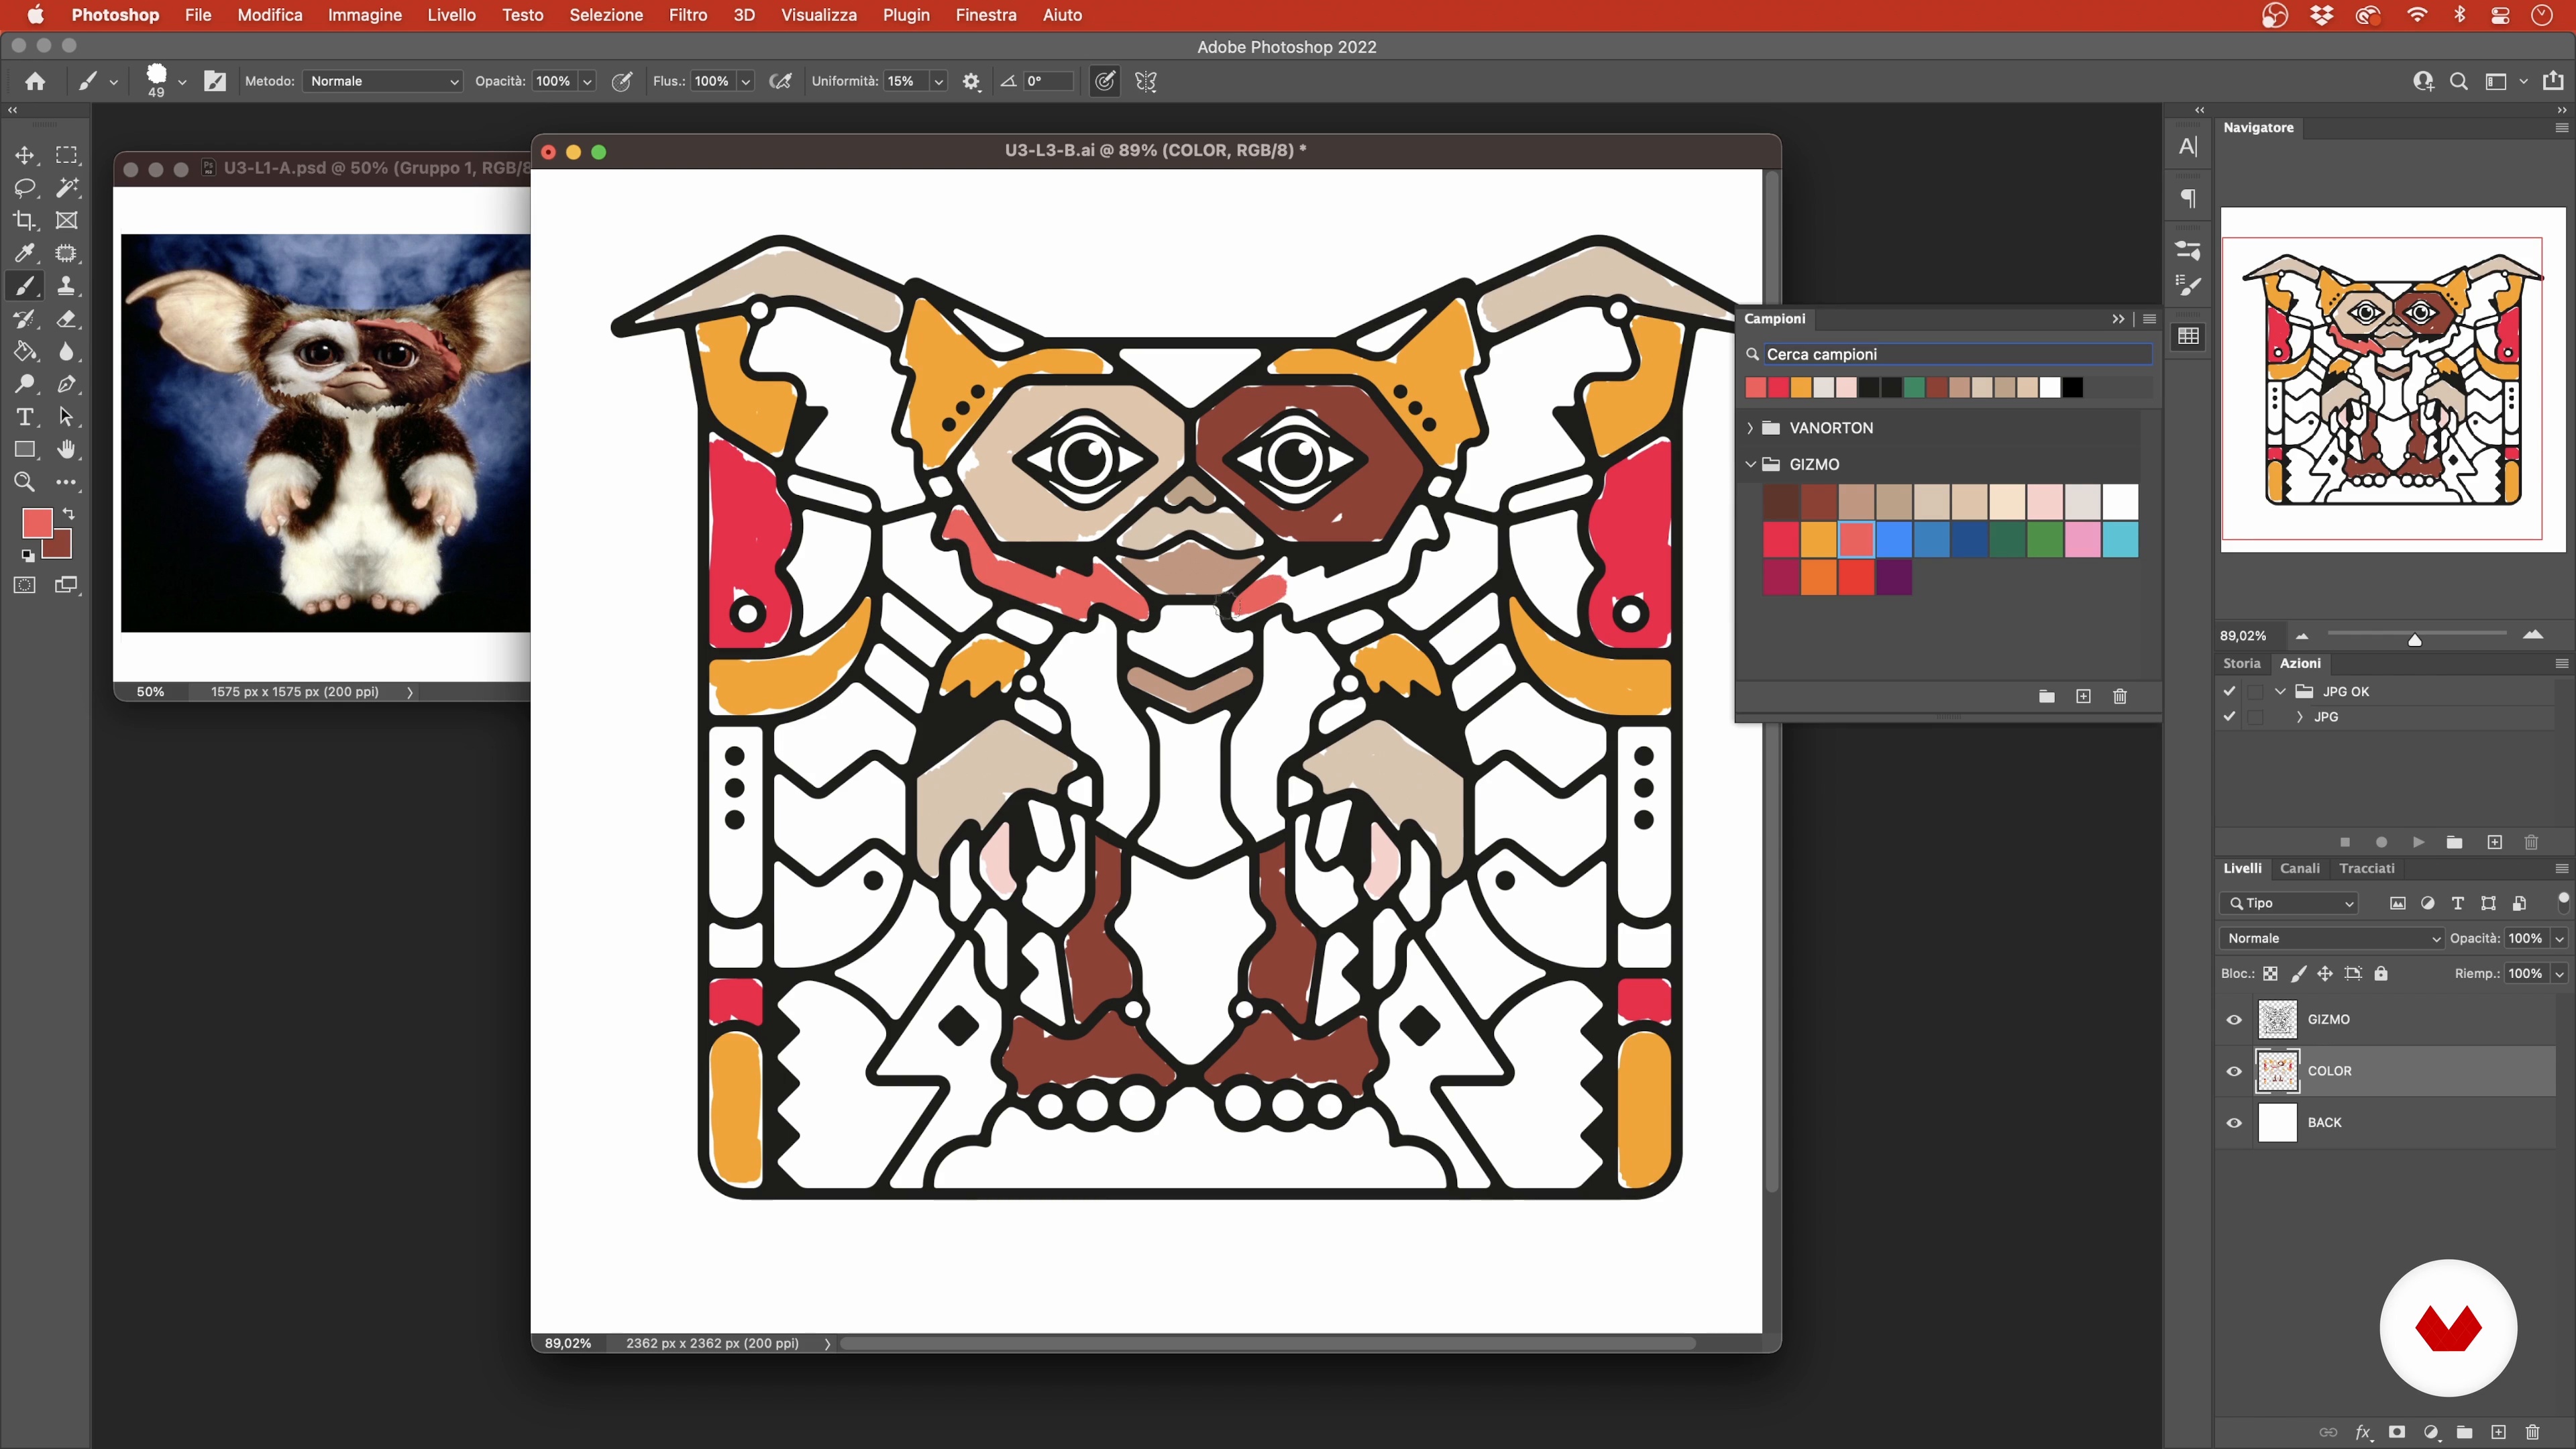
Task: Open the Flusso value dropdown
Action: (745, 82)
